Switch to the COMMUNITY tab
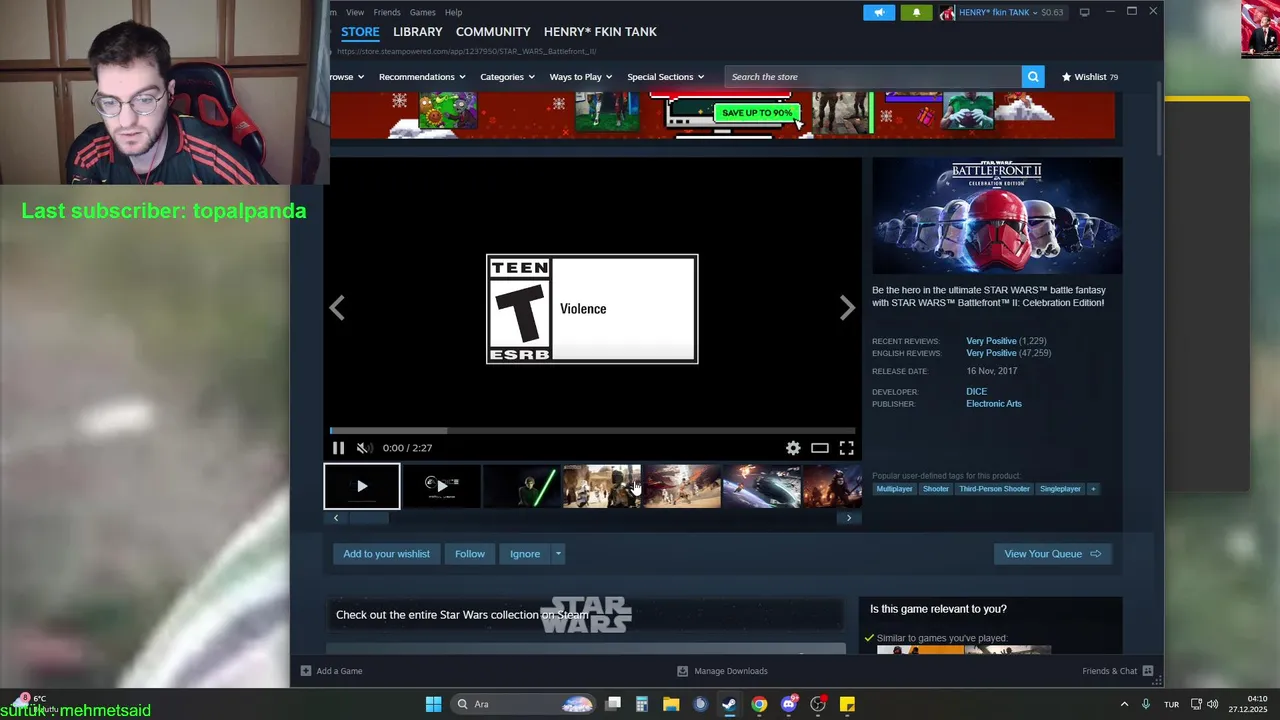1280x720 pixels. coord(493,32)
